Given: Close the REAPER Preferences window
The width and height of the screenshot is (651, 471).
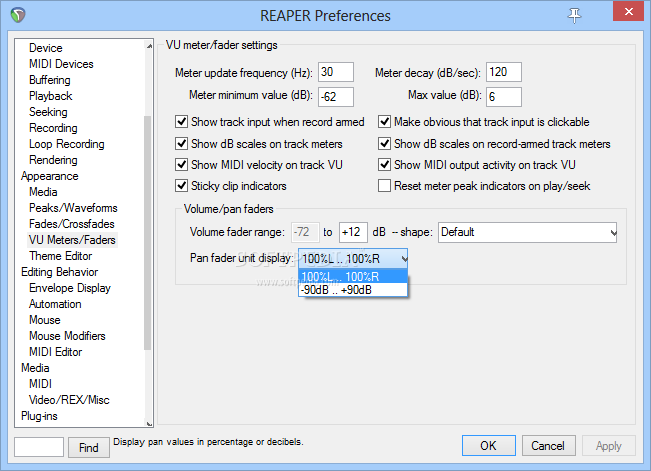Looking at the screenshot, I should point(629,12).
